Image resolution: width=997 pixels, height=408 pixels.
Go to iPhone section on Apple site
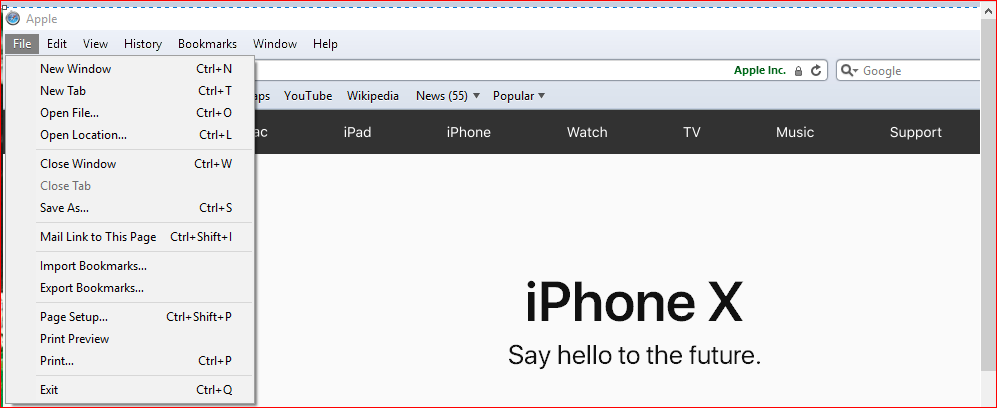(x=469, y=132)
